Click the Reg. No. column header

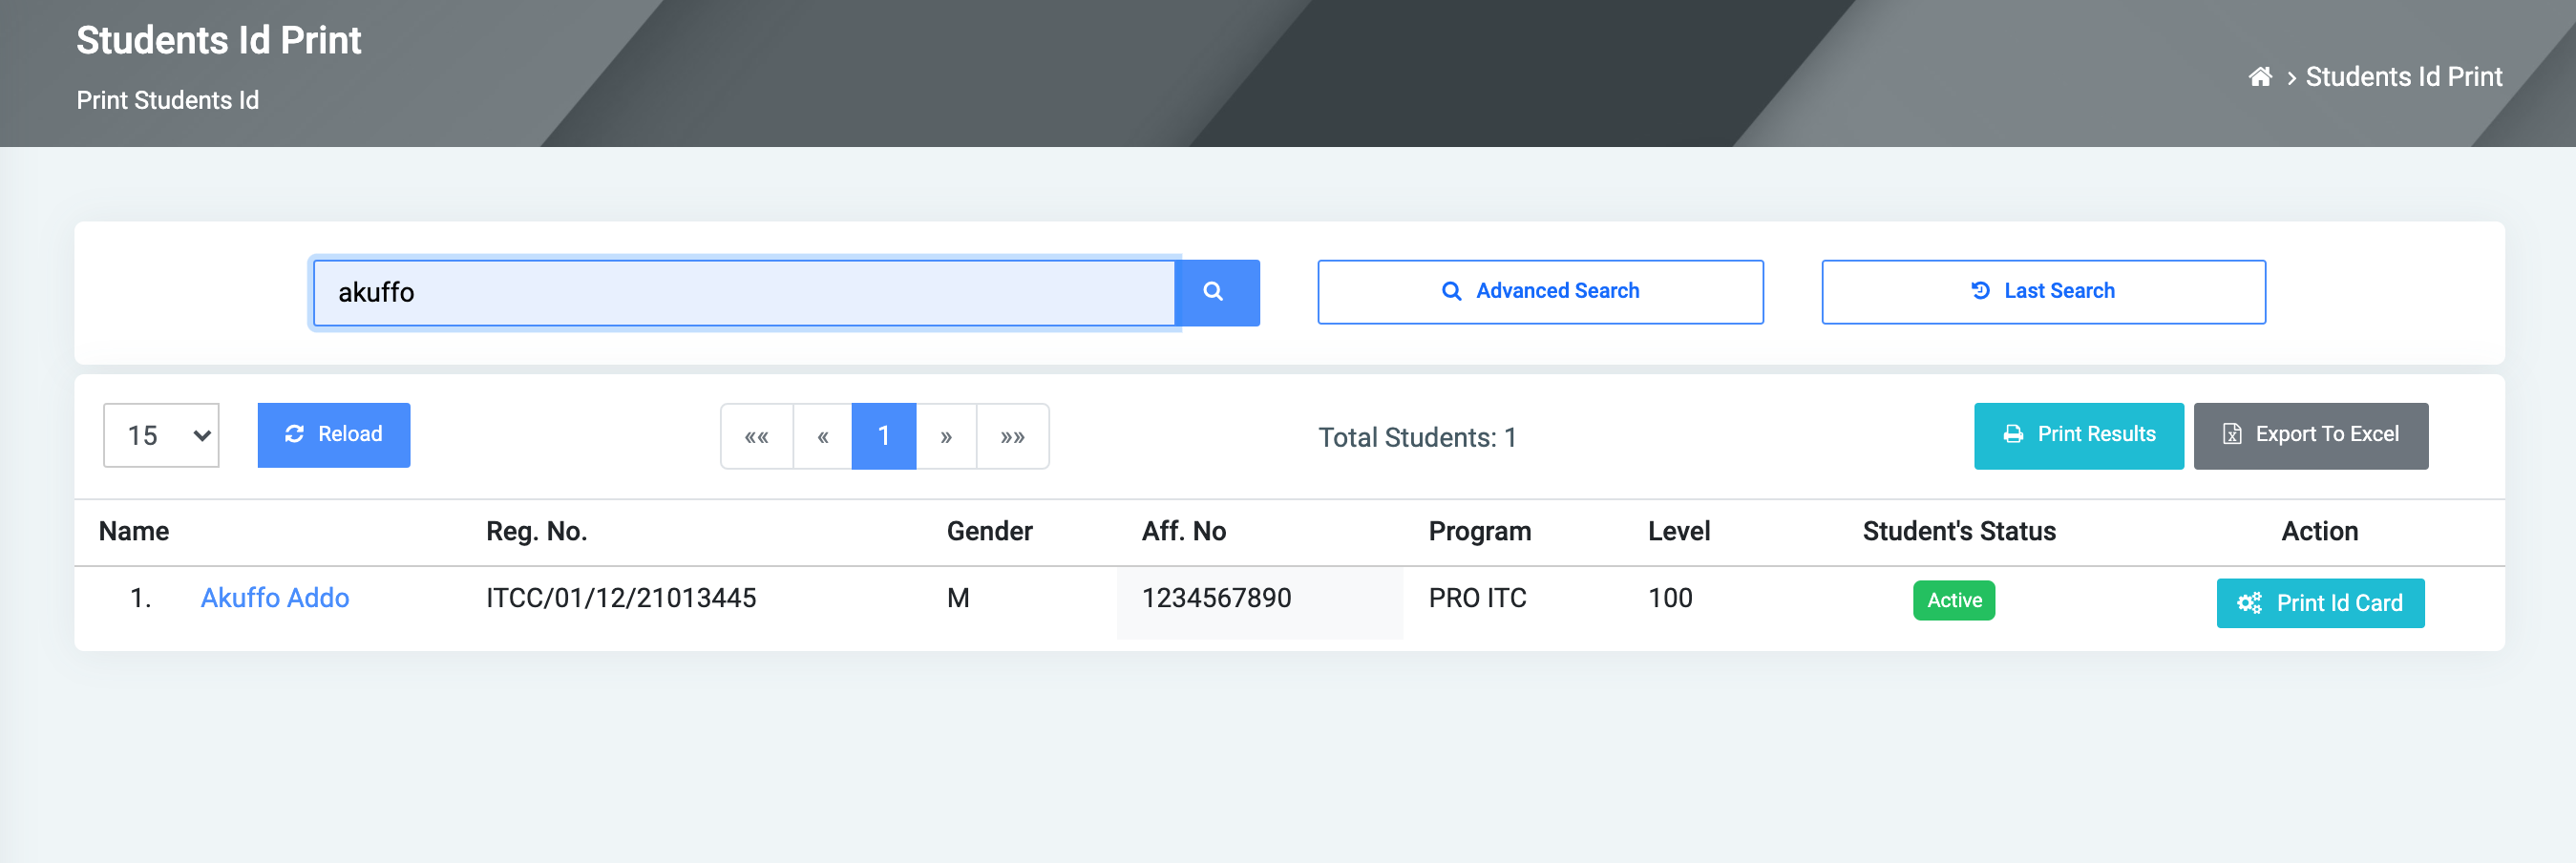(x=536, y=531)
